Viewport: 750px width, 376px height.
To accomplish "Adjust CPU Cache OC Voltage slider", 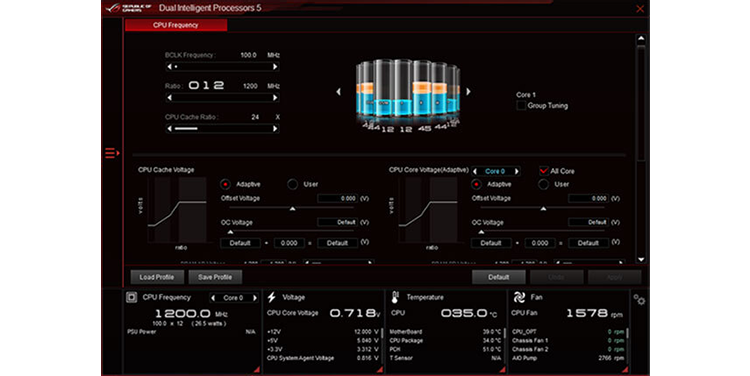I will [x=292, y=232].
